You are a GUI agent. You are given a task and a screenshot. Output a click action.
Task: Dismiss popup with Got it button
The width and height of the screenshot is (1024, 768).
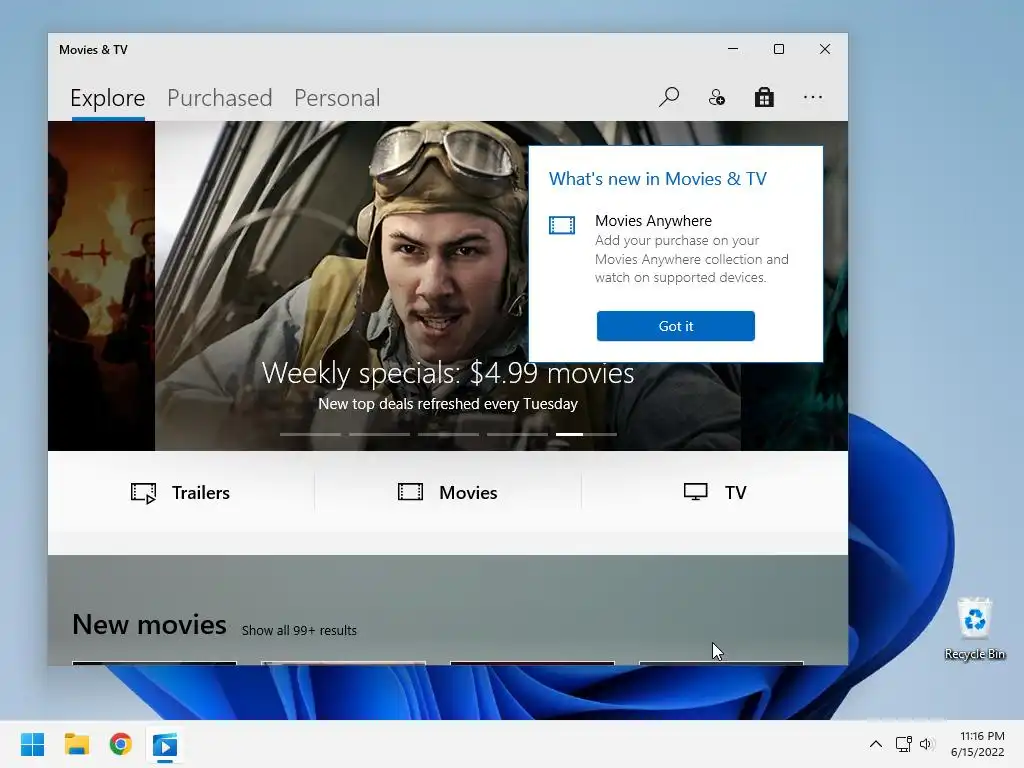point(675,326)
